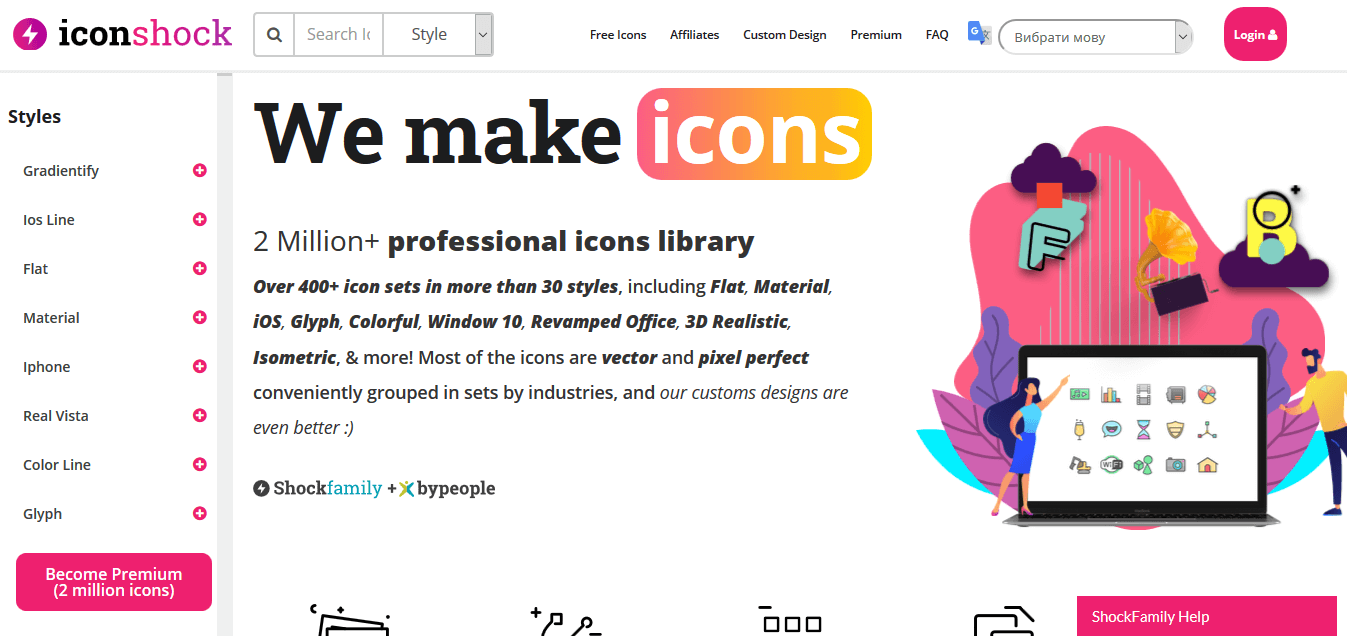Click the magnifying glass search icon
Viewport: 1347px width, 637px height.
274,35
